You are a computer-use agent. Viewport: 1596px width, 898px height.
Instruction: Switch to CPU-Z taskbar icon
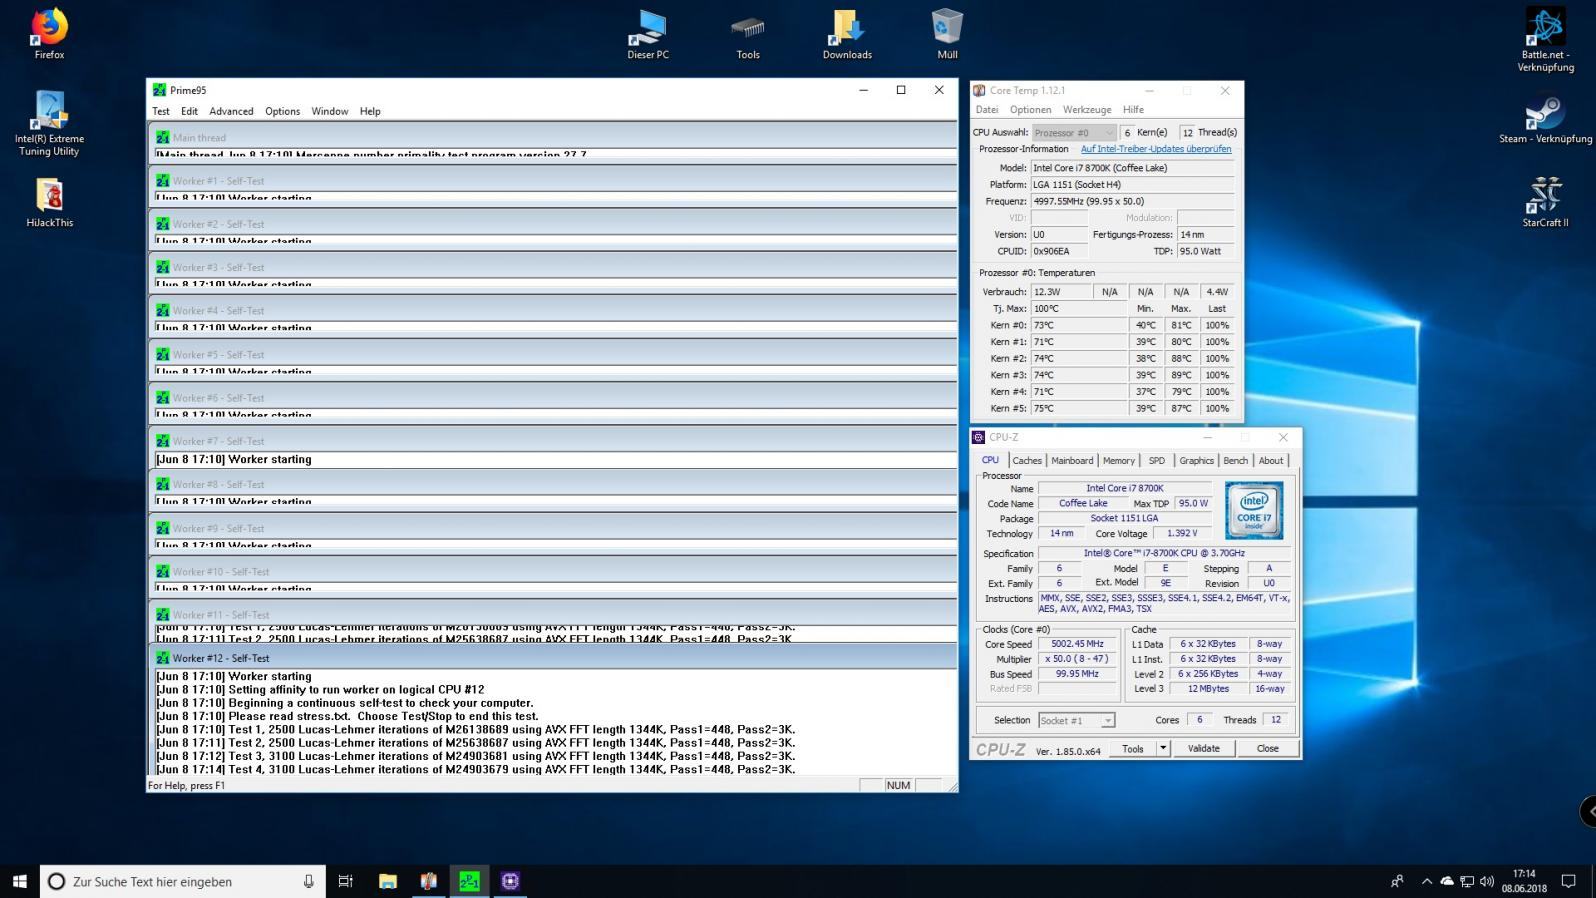(511, 881)
